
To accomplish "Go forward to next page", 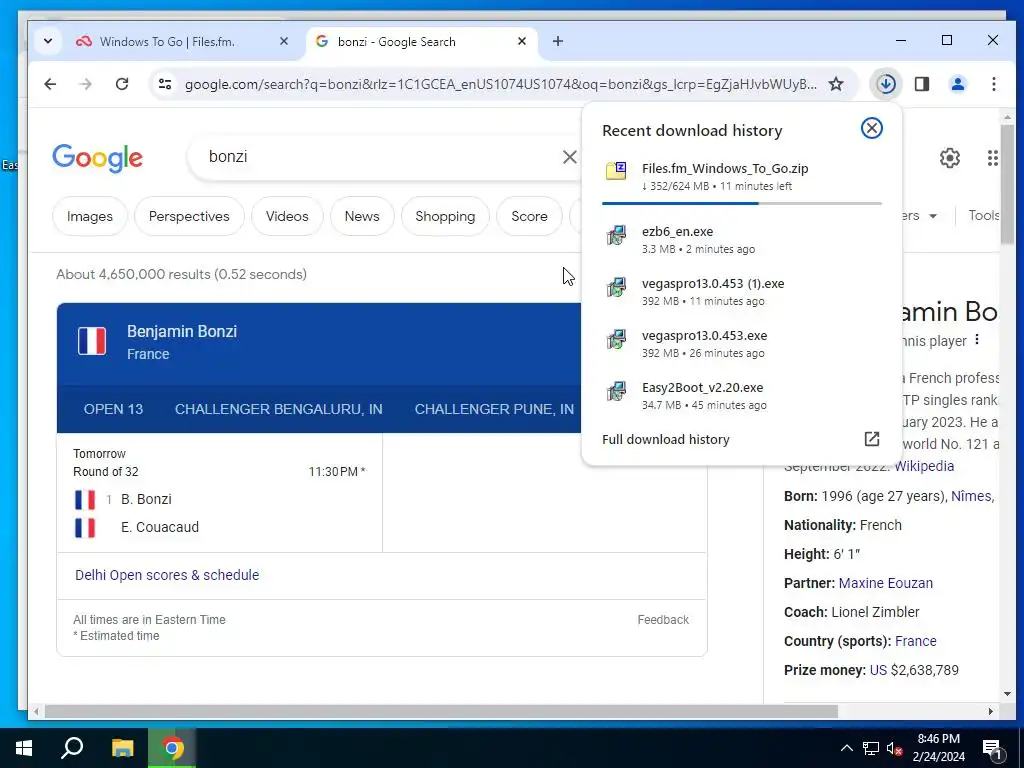I will pyautogui.click(x=86, y=84).
